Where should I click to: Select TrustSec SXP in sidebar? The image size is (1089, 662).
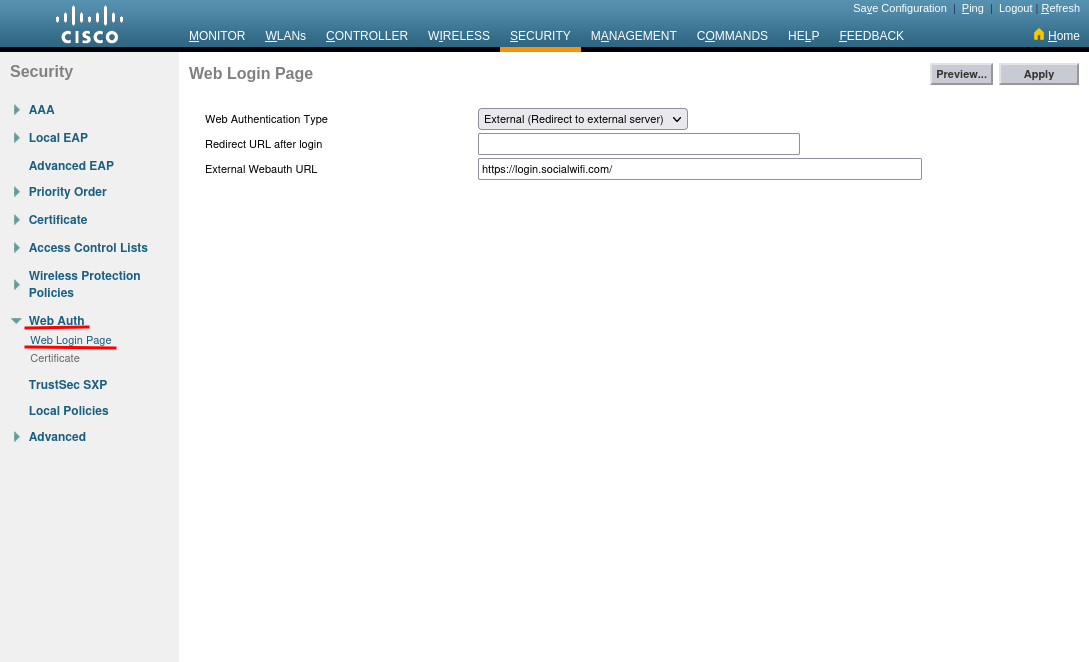click(68, 385)
